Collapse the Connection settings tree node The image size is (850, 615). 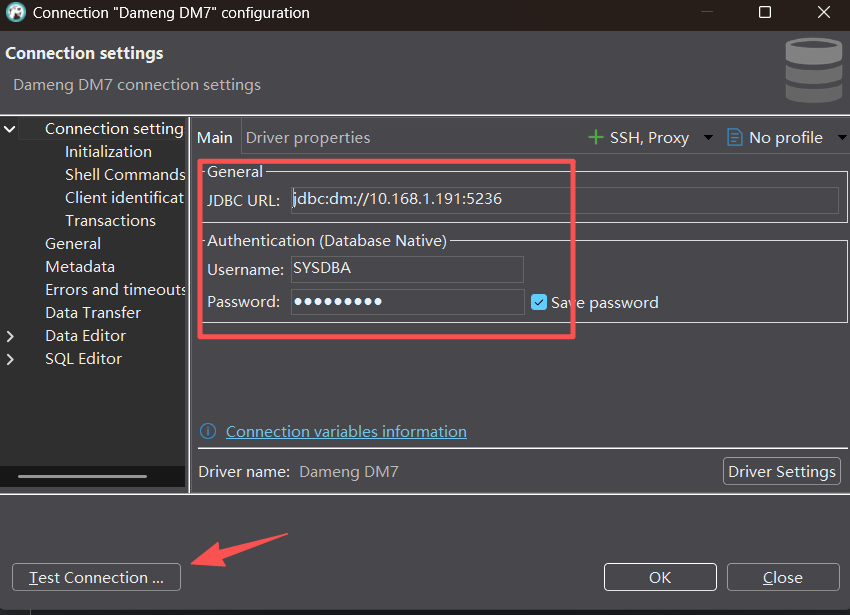[10, 129]
